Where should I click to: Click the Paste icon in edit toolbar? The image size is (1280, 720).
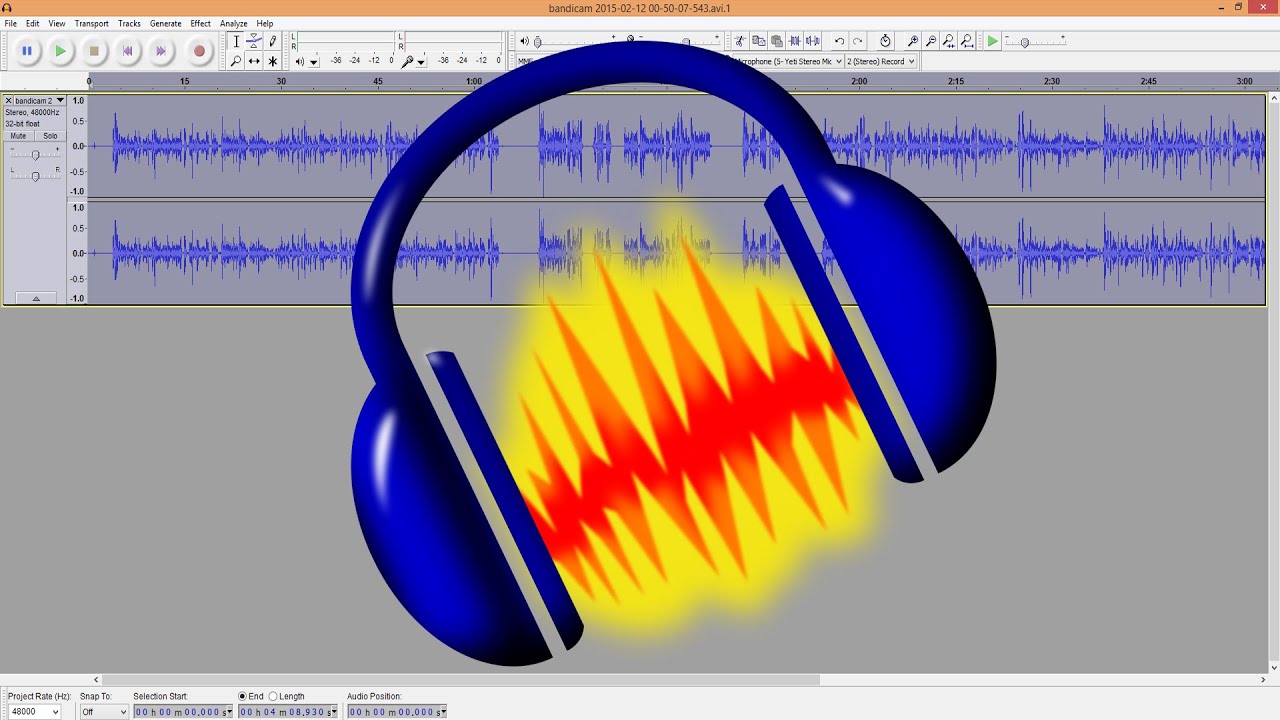pos(776,41)
